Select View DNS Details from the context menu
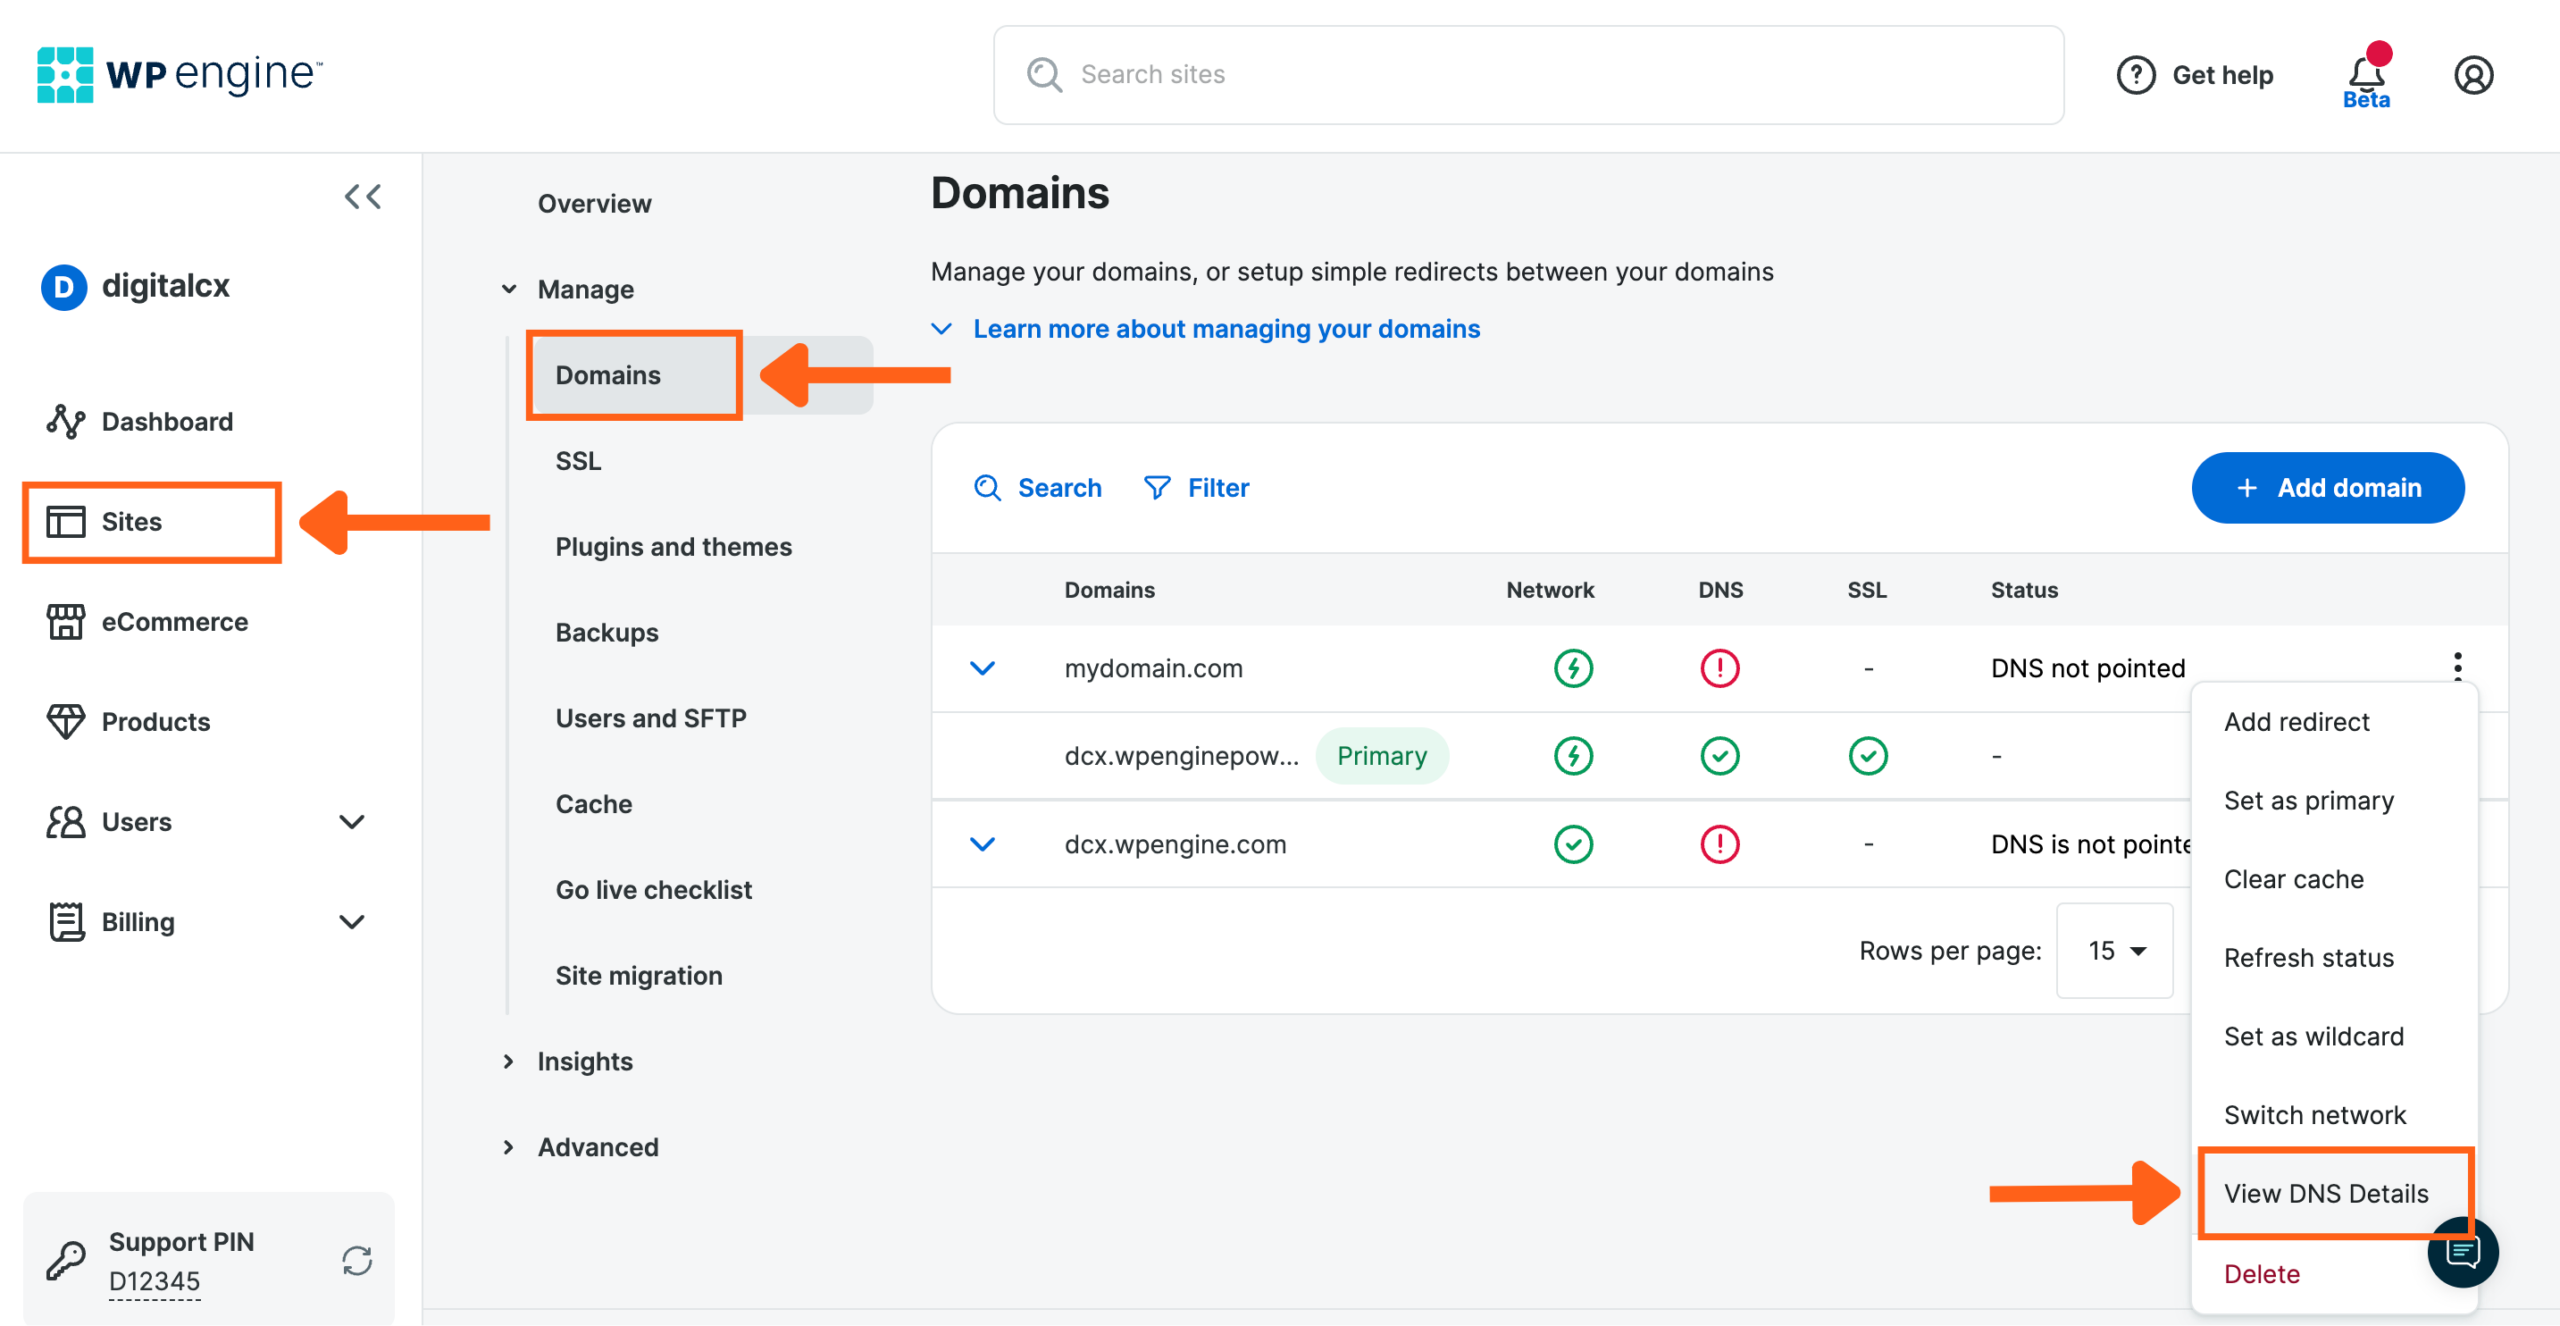The image size is (2560, 1326). (x=2326, y=1193)
